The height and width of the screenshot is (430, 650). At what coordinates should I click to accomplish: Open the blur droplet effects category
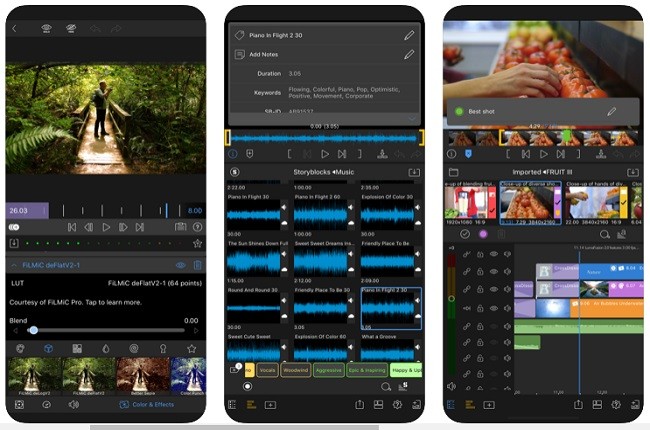pos(106,348)
